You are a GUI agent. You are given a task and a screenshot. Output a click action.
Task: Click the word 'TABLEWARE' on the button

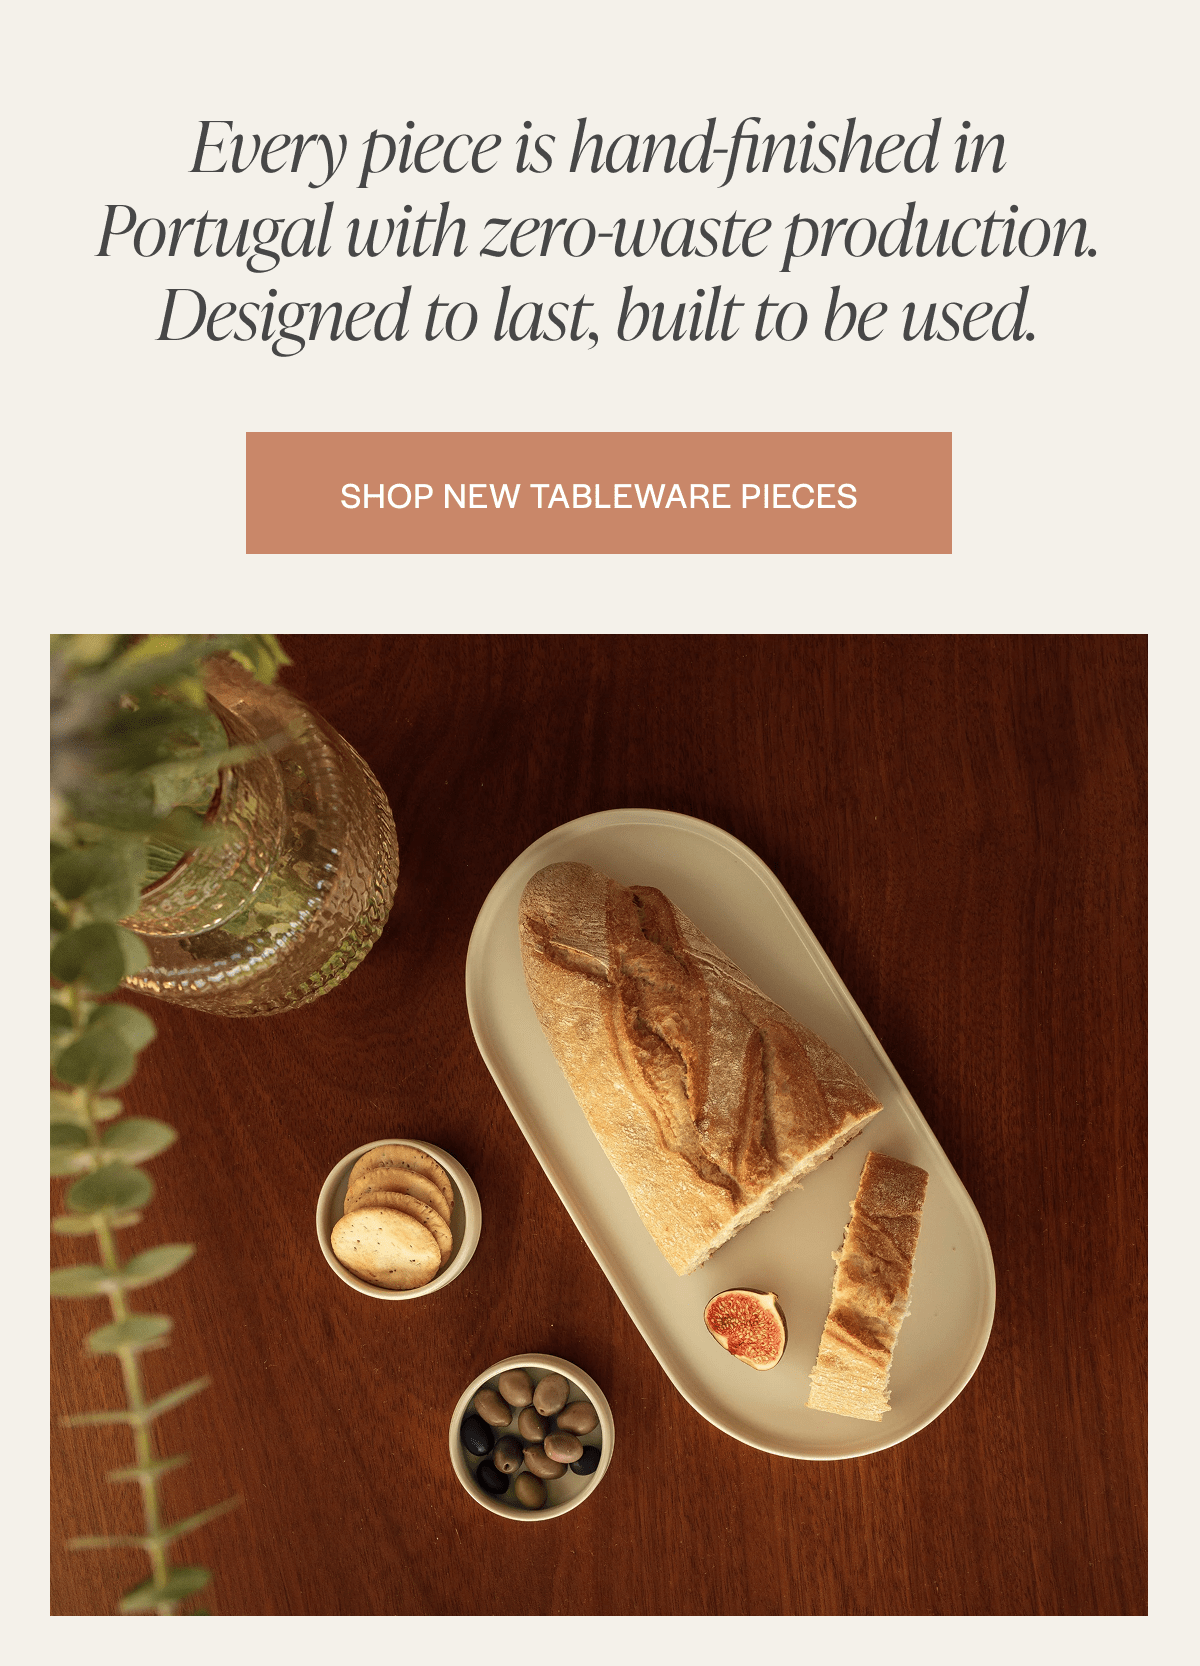[x=616, y=496]
